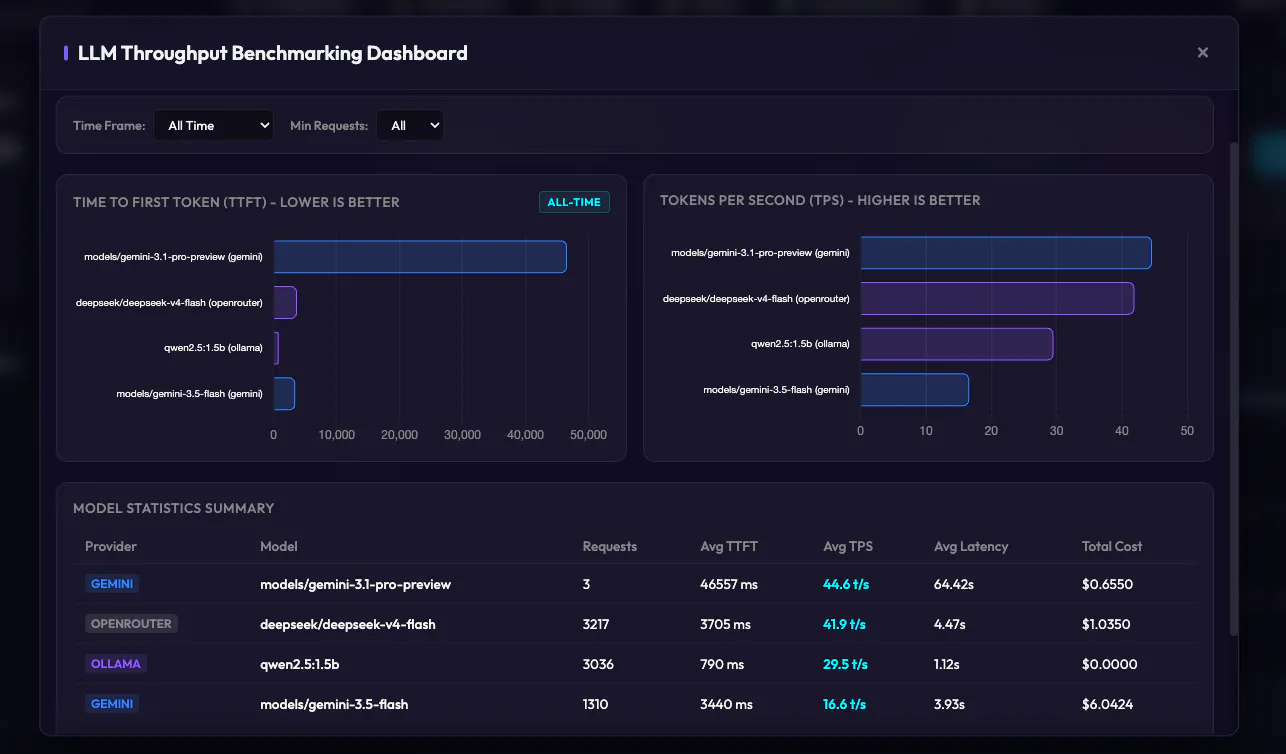The height and width of the screenshot is (754, 1286).
Task: Select models/gemini-3.1-pro-preview in table
Action: tap(356, 584)
